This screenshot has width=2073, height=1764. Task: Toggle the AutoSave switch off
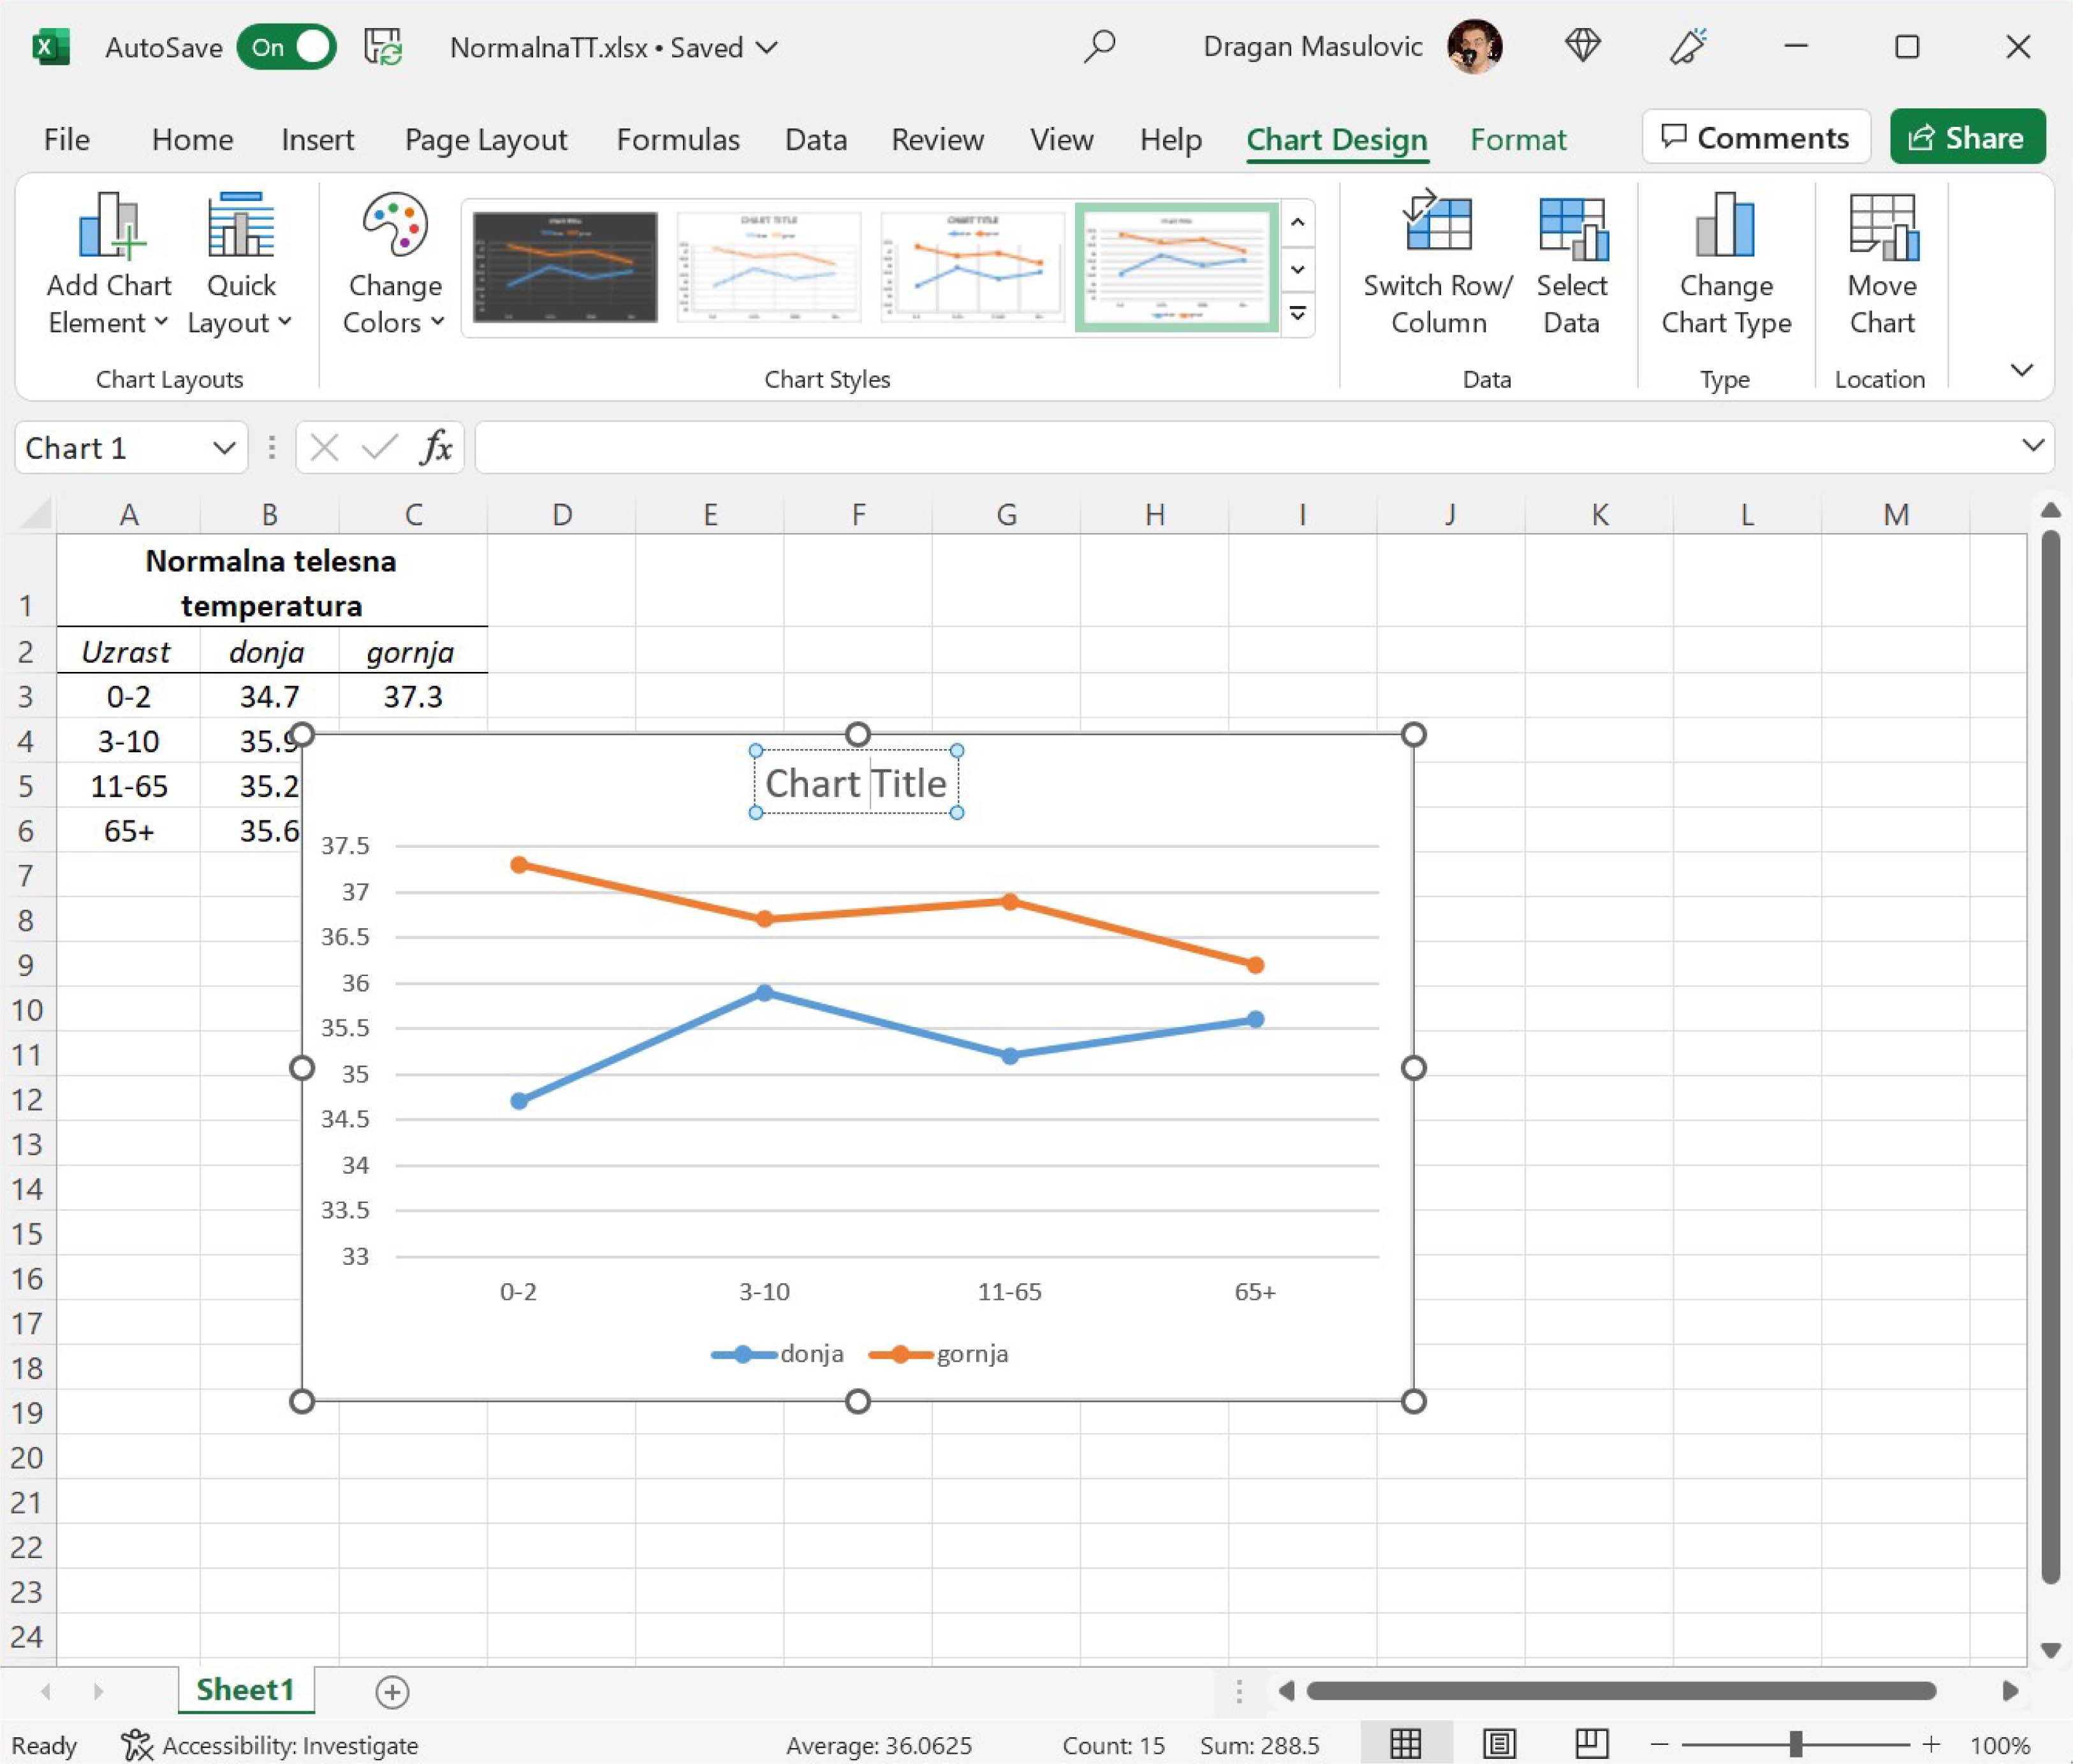pyautogui.click(x=288, y=47)
